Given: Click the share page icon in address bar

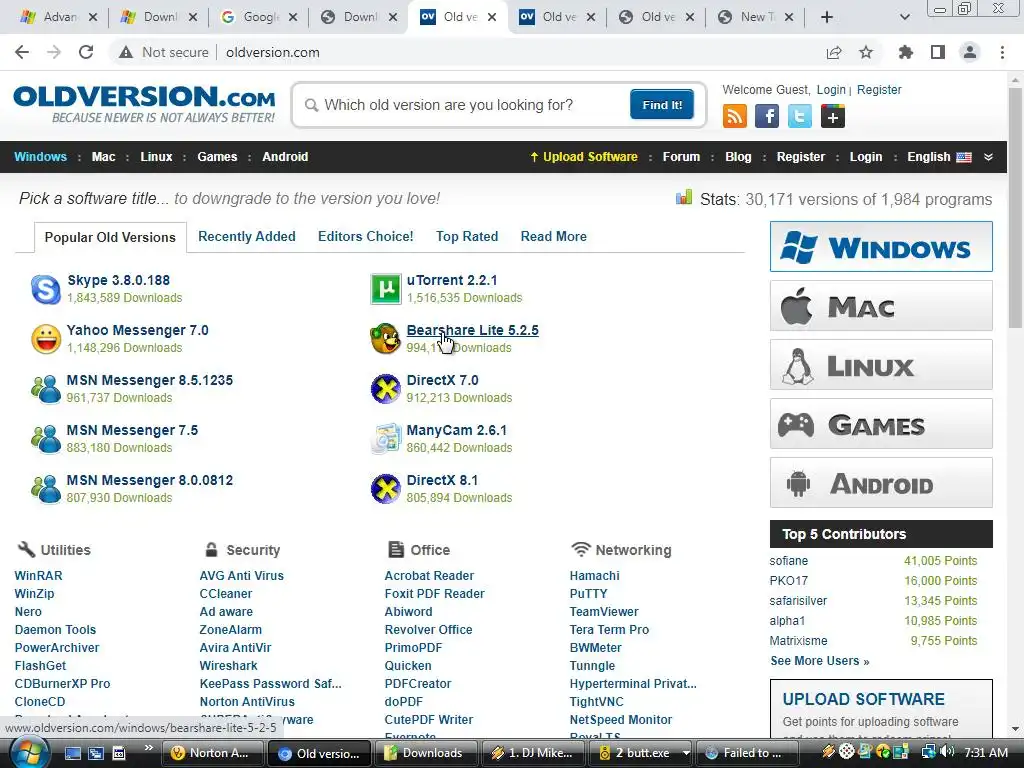Looking at the screenshot, I should [834, 52].
